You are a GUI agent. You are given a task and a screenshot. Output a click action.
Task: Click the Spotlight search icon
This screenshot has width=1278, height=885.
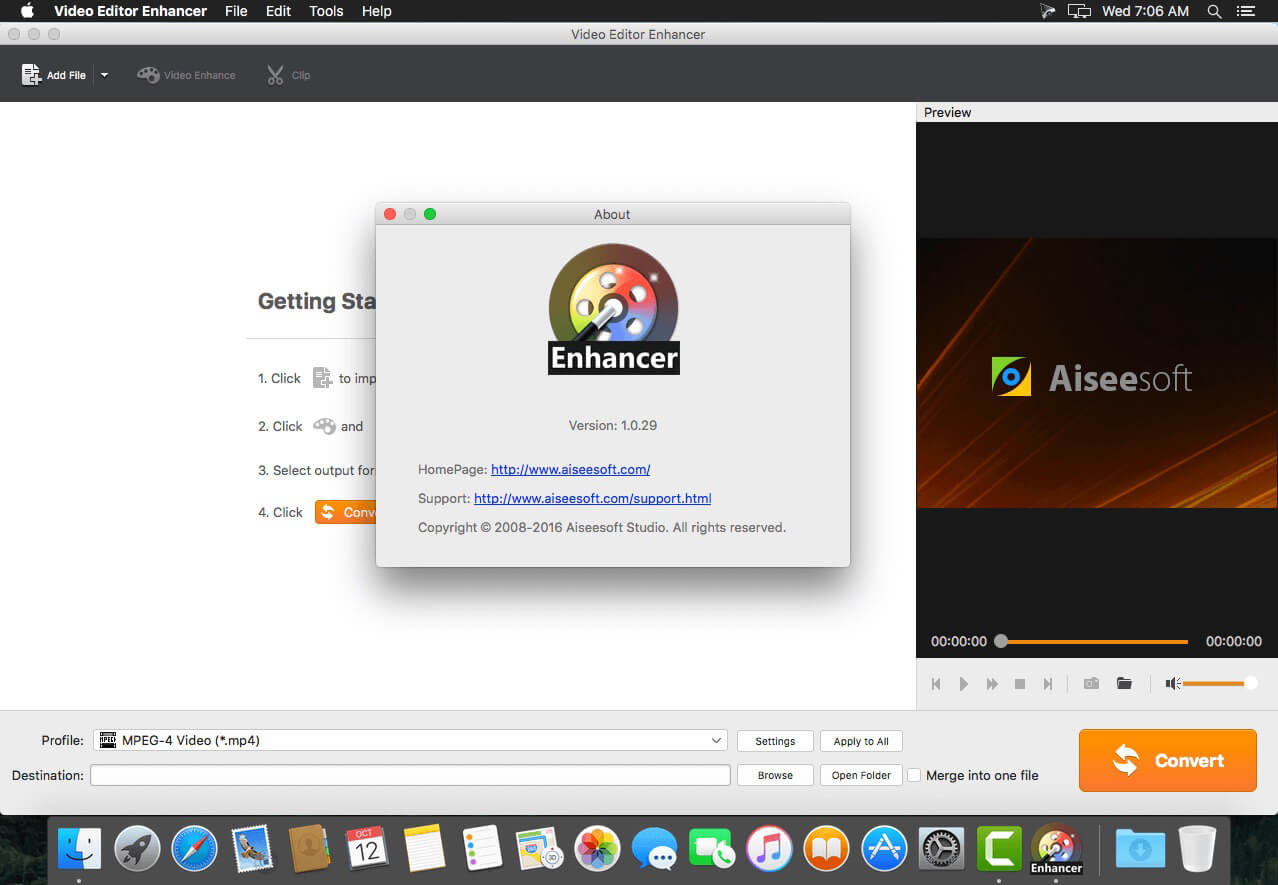tap(1214, 11)
